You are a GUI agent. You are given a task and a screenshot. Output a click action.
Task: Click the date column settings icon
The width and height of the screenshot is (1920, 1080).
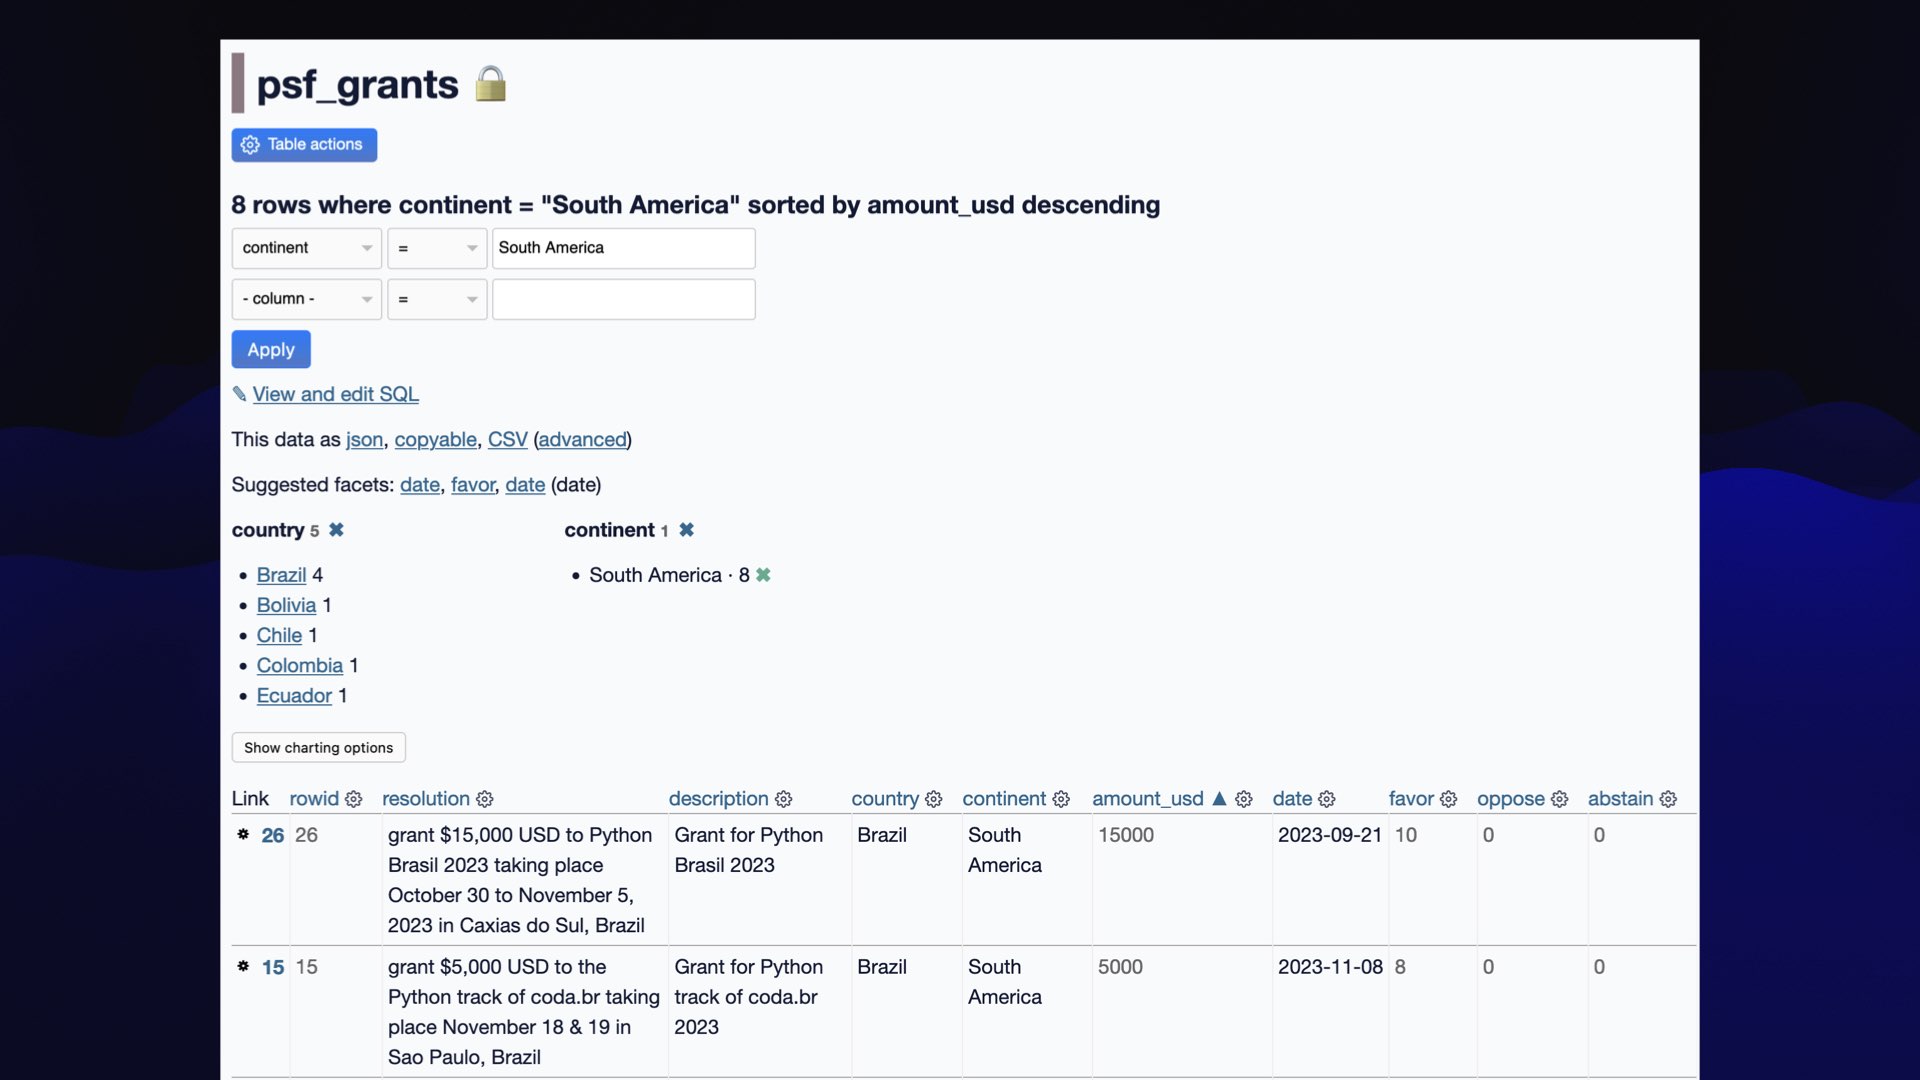point(1328,798)
